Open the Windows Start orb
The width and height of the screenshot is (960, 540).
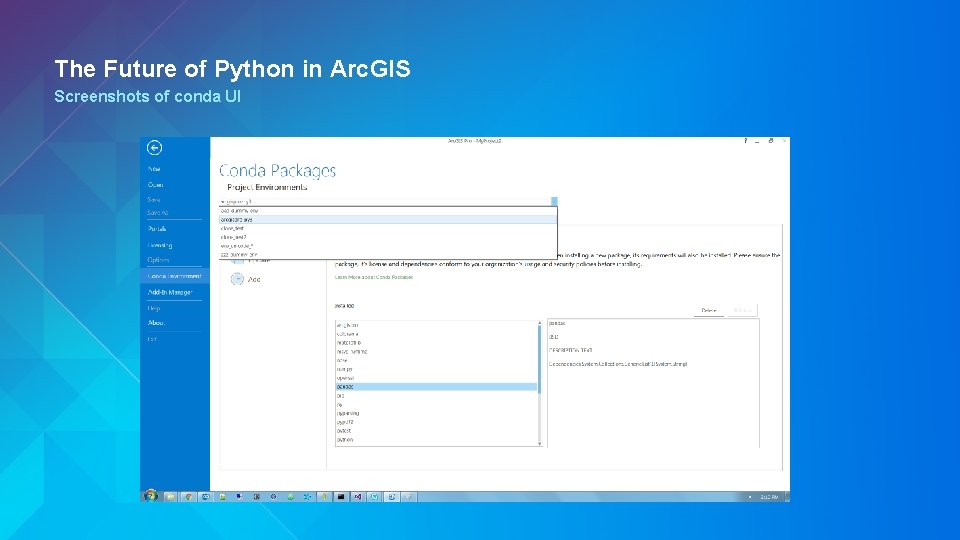(150, 496)
